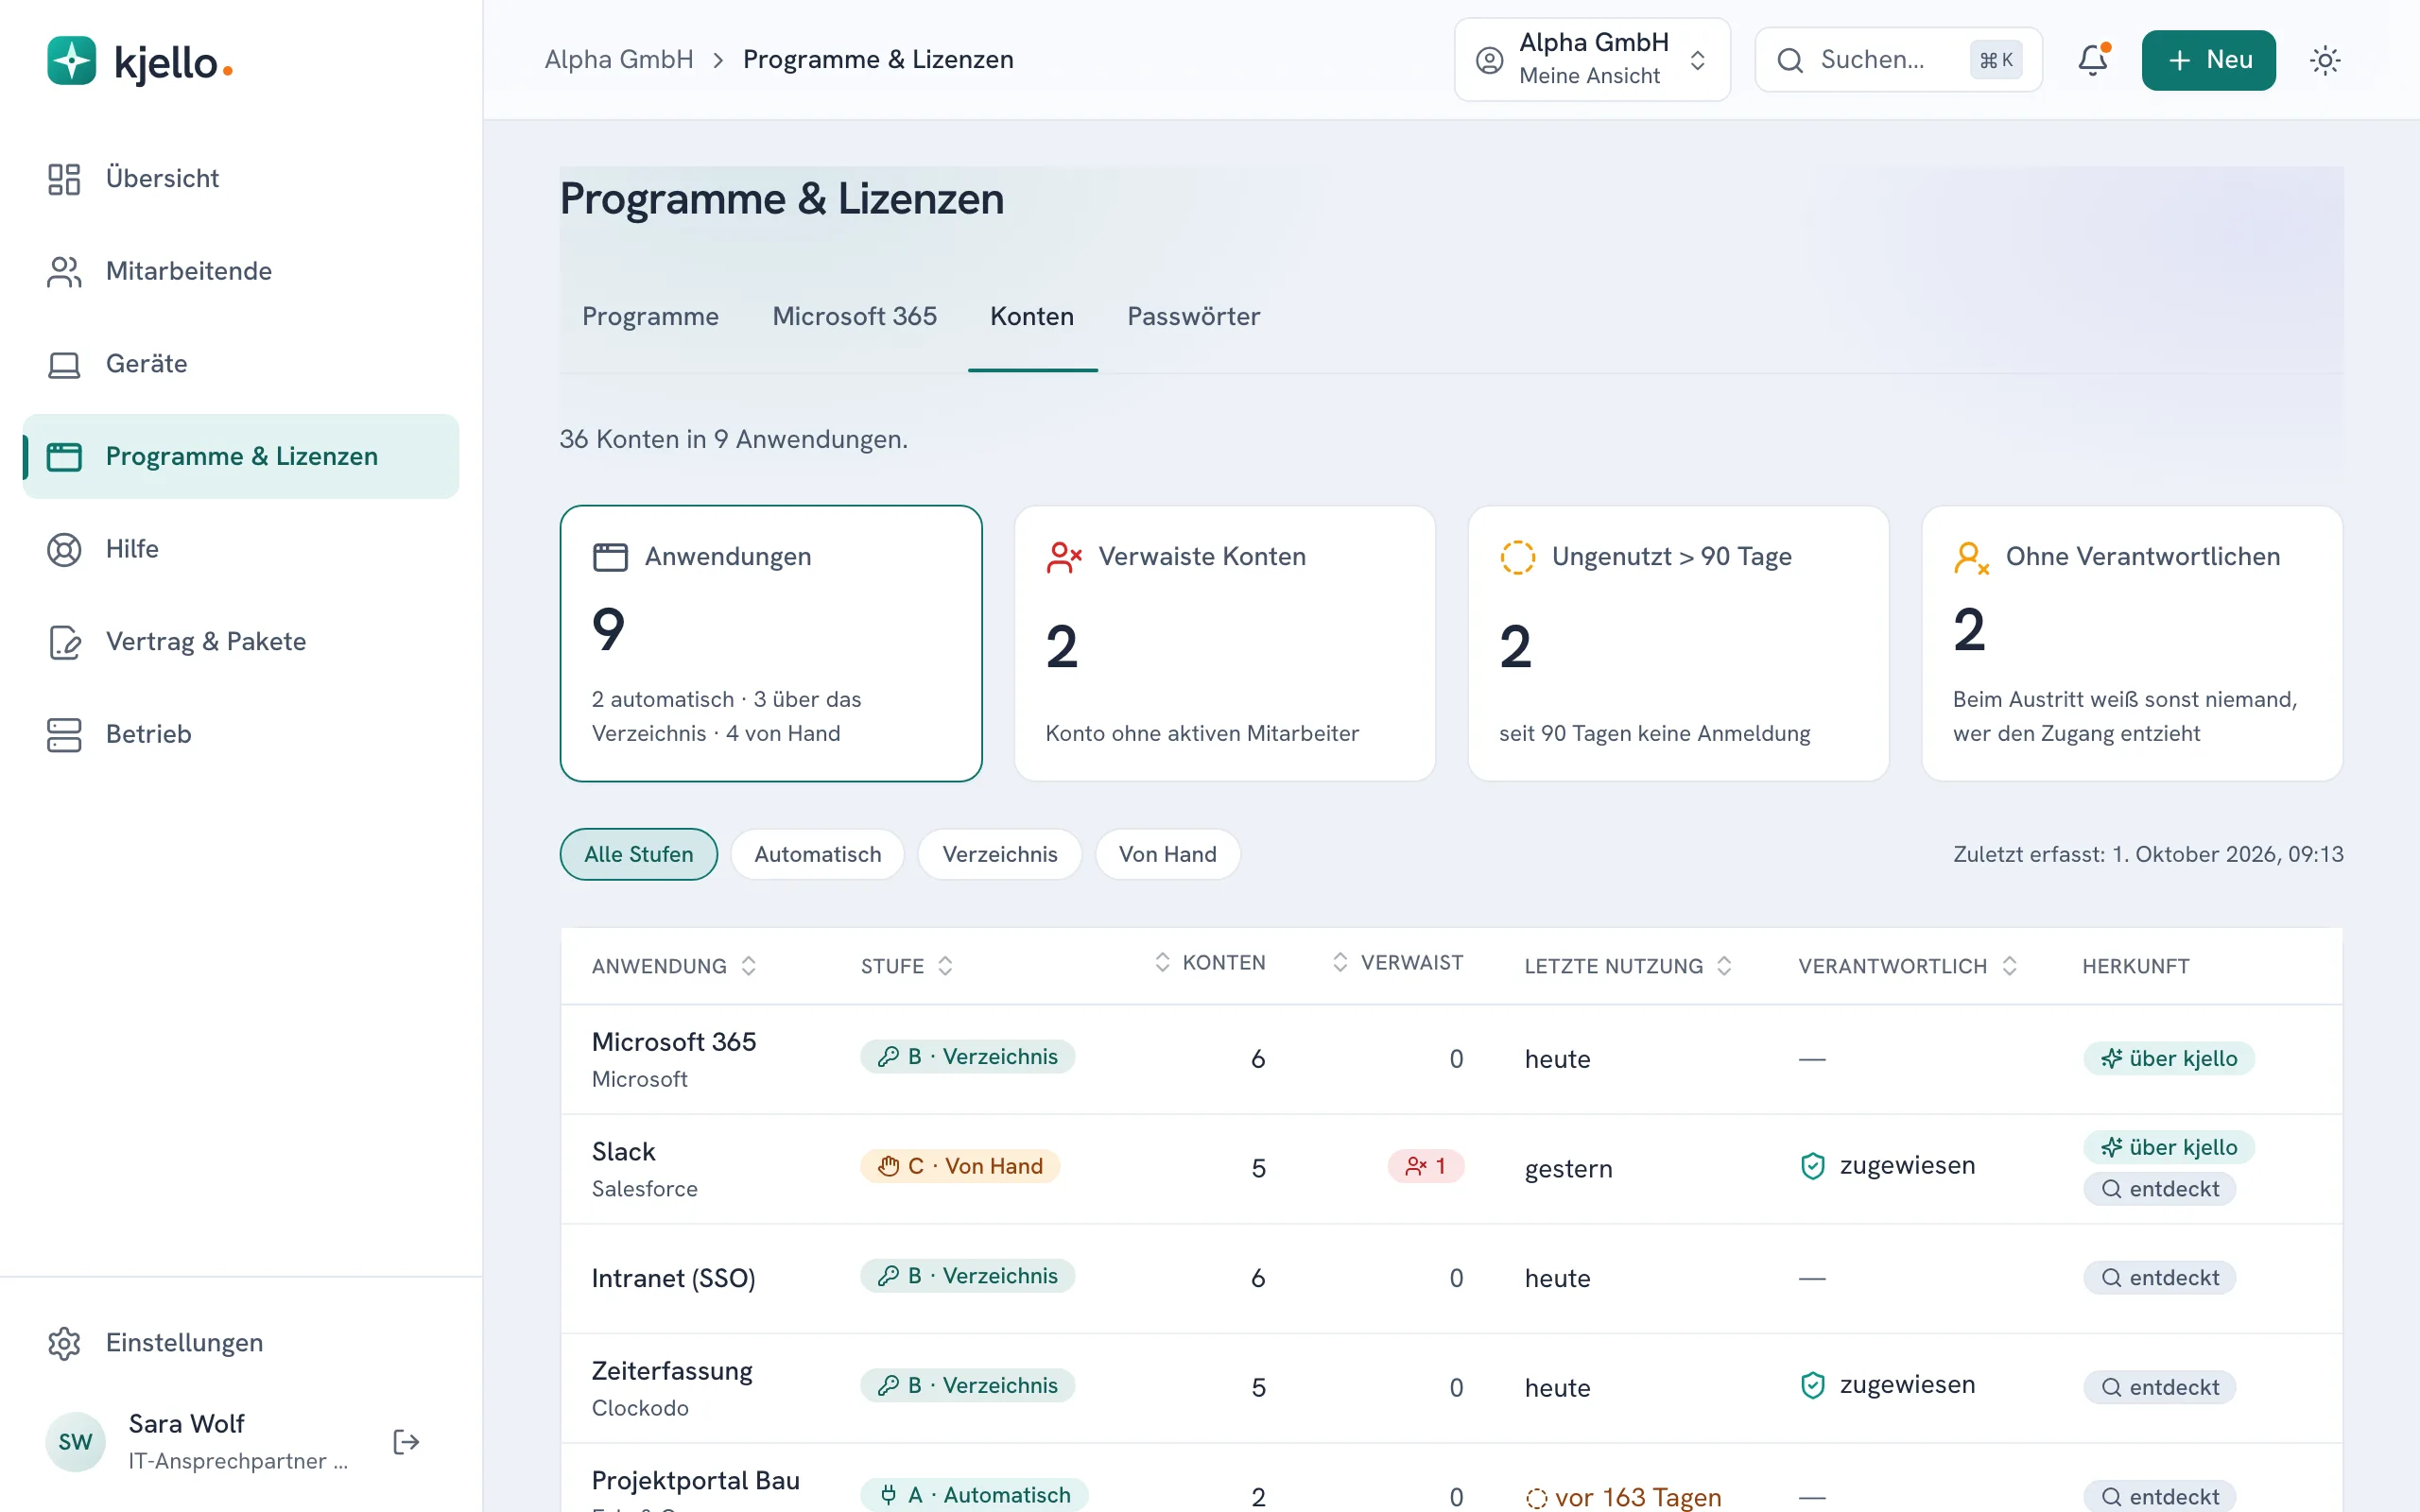Click the Geräte laptop icon
This screenshot has width=2420, height=1512.
[64, 364]
